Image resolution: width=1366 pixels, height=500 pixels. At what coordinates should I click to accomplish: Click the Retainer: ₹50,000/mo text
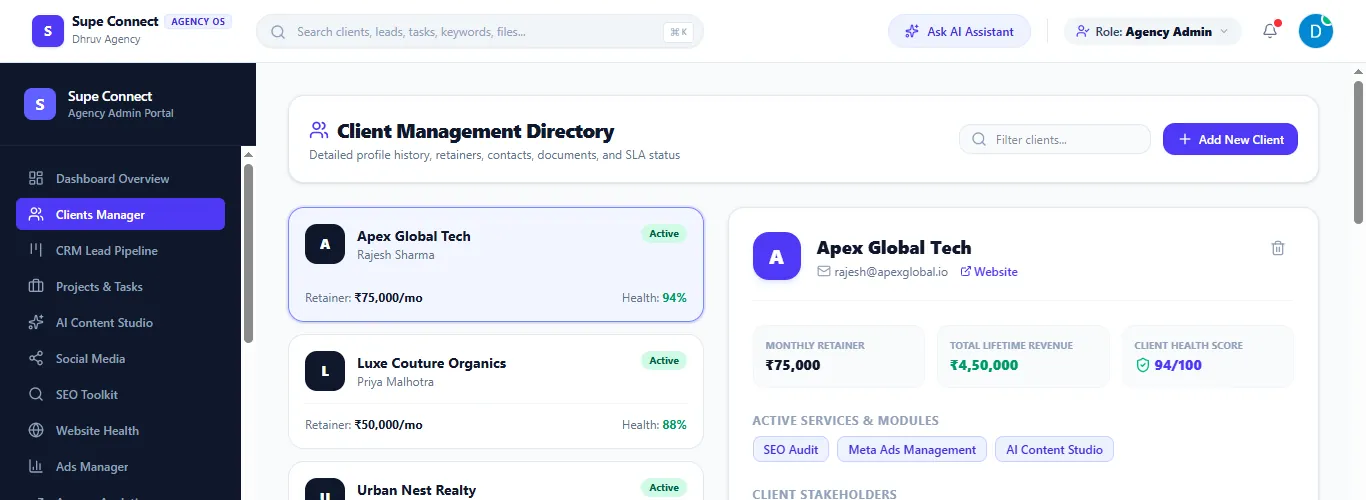(x=364, y=425)
